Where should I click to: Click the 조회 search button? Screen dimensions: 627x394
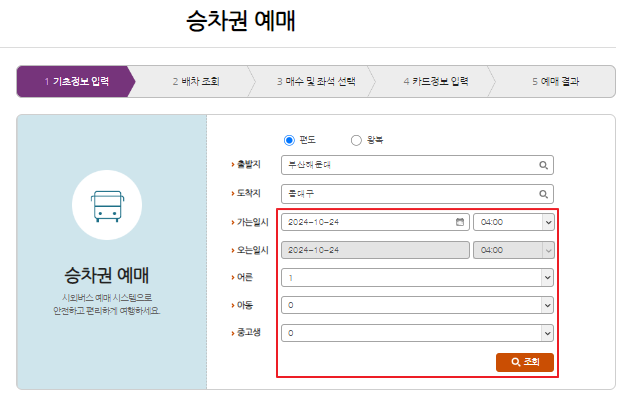525,362
